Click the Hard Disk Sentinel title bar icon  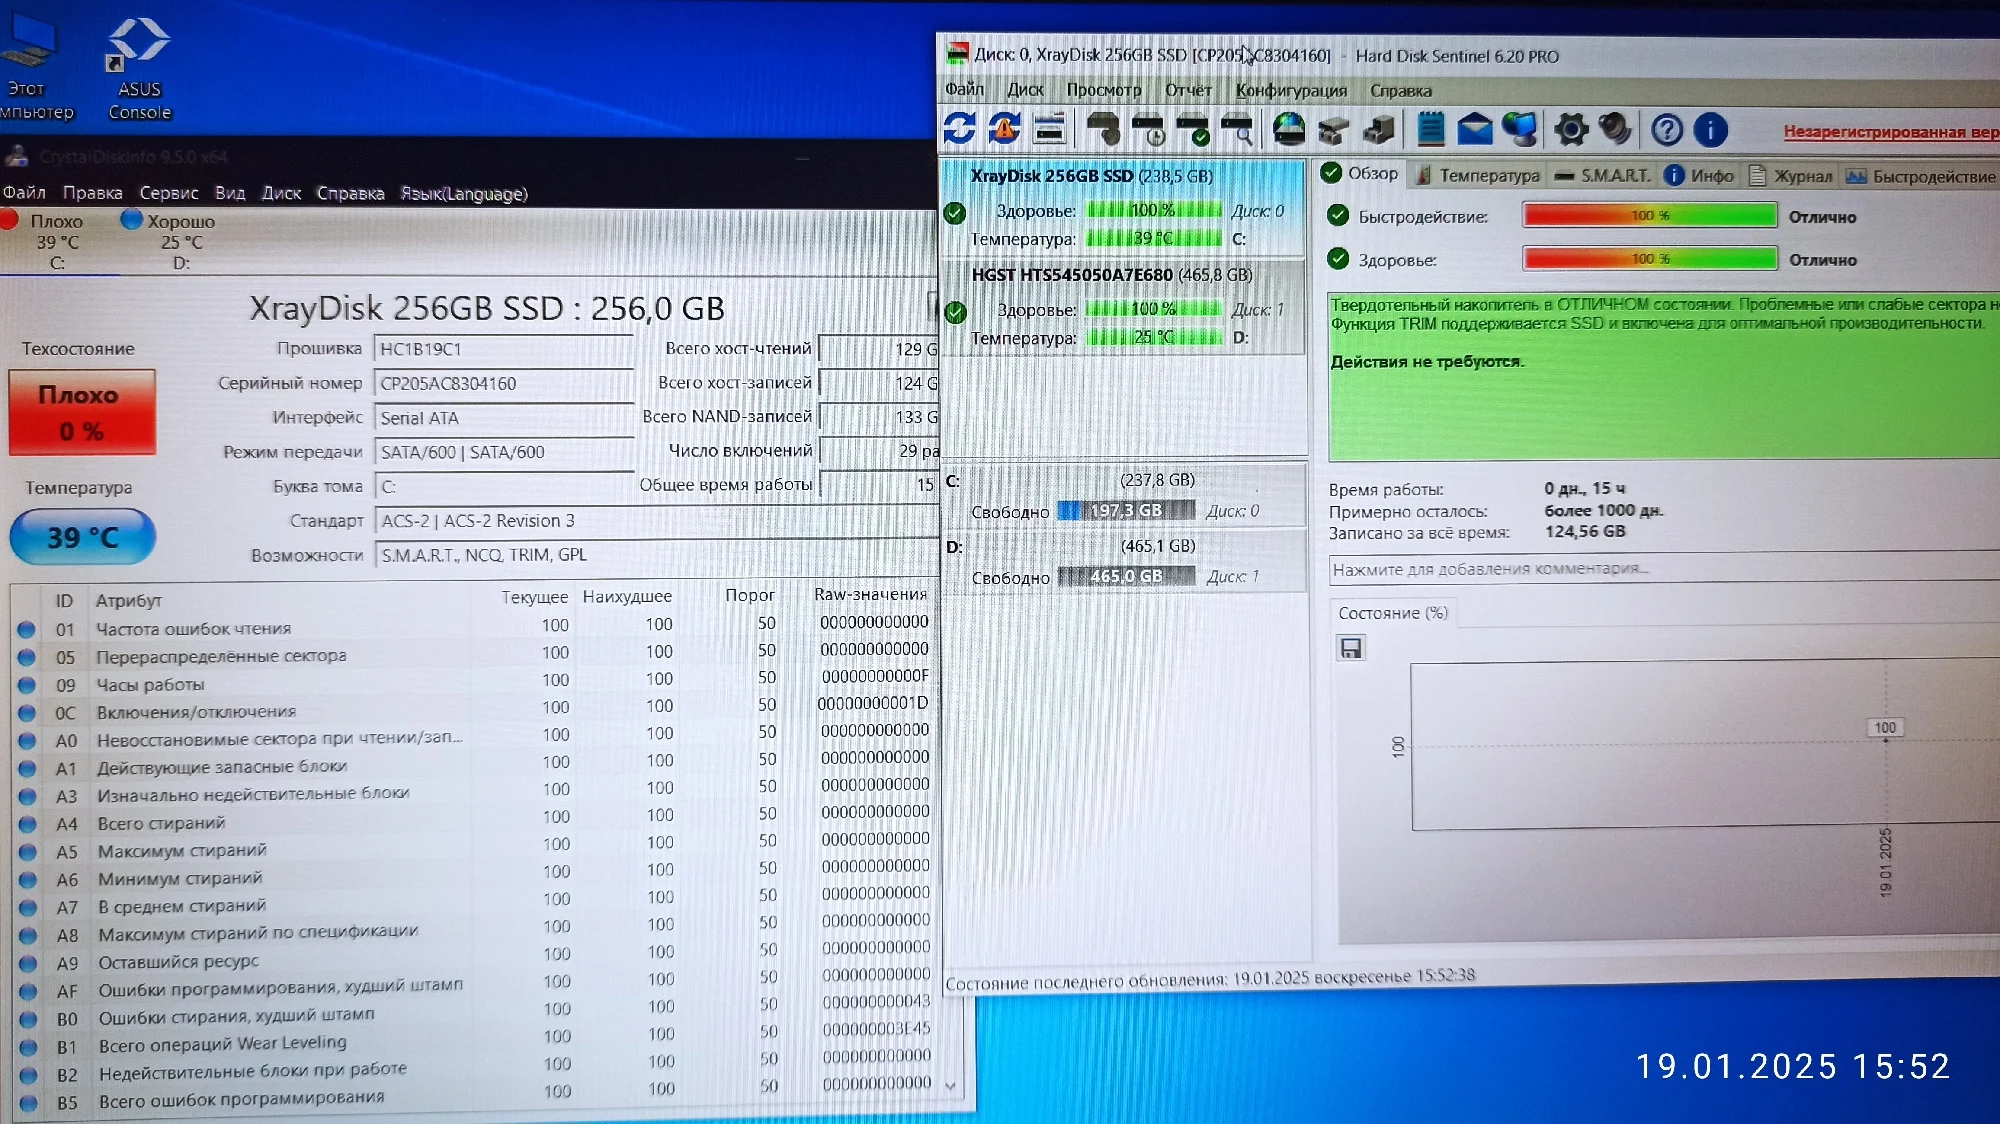click(x=957, y=53)
